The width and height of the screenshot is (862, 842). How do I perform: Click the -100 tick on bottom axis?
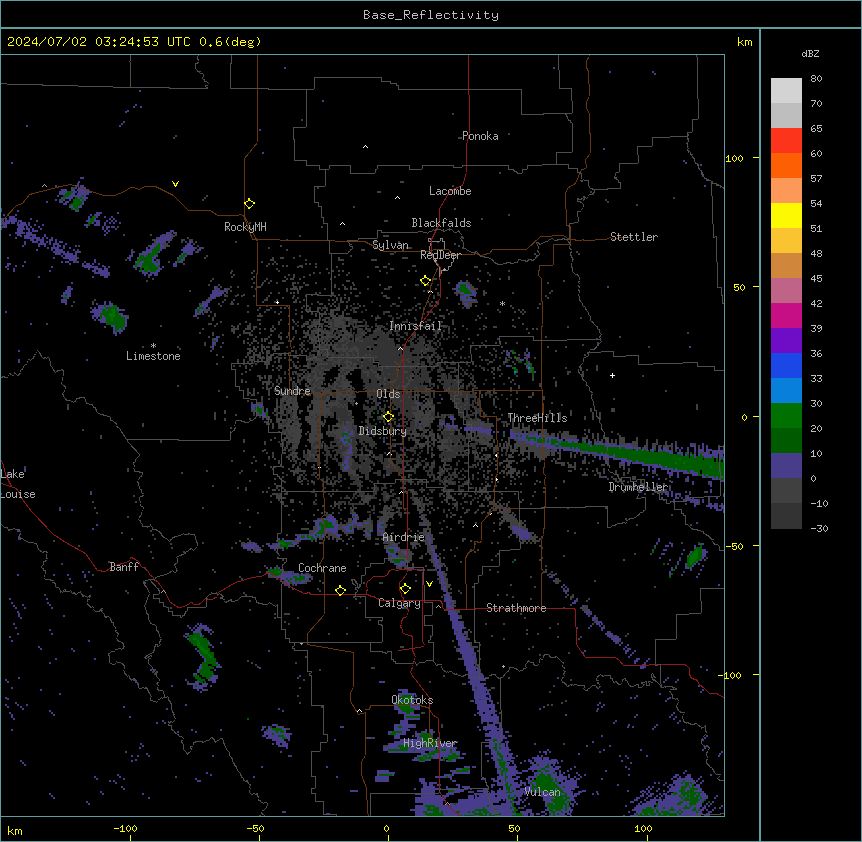click(x=125, y=828)
